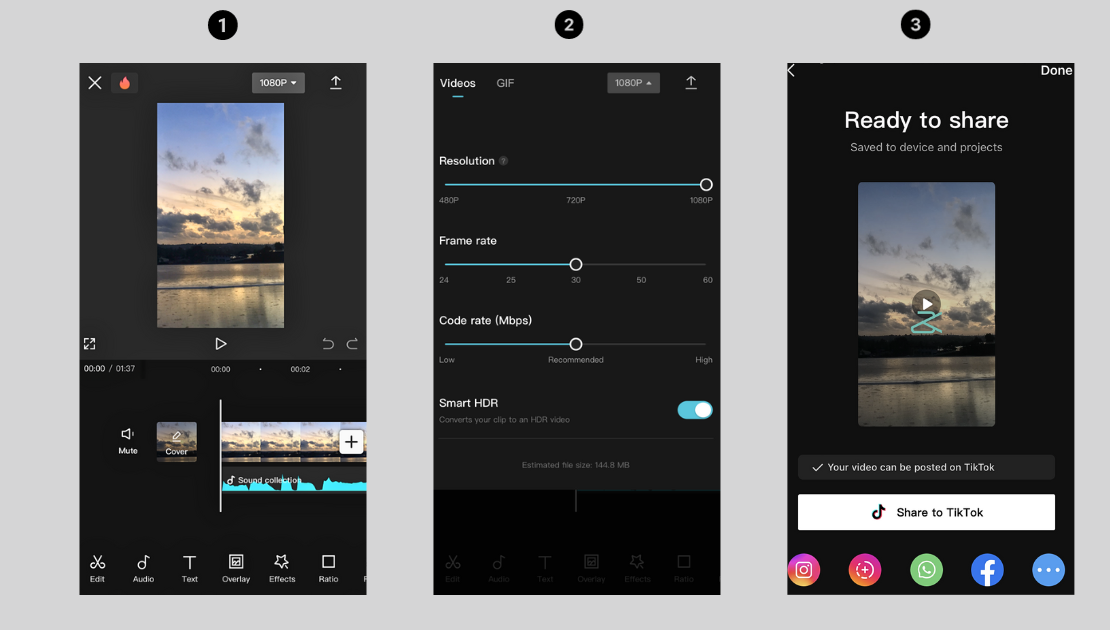Open the Ratio tool
The width and height of the screenshot is (1110, 630).
click(328, 568)
